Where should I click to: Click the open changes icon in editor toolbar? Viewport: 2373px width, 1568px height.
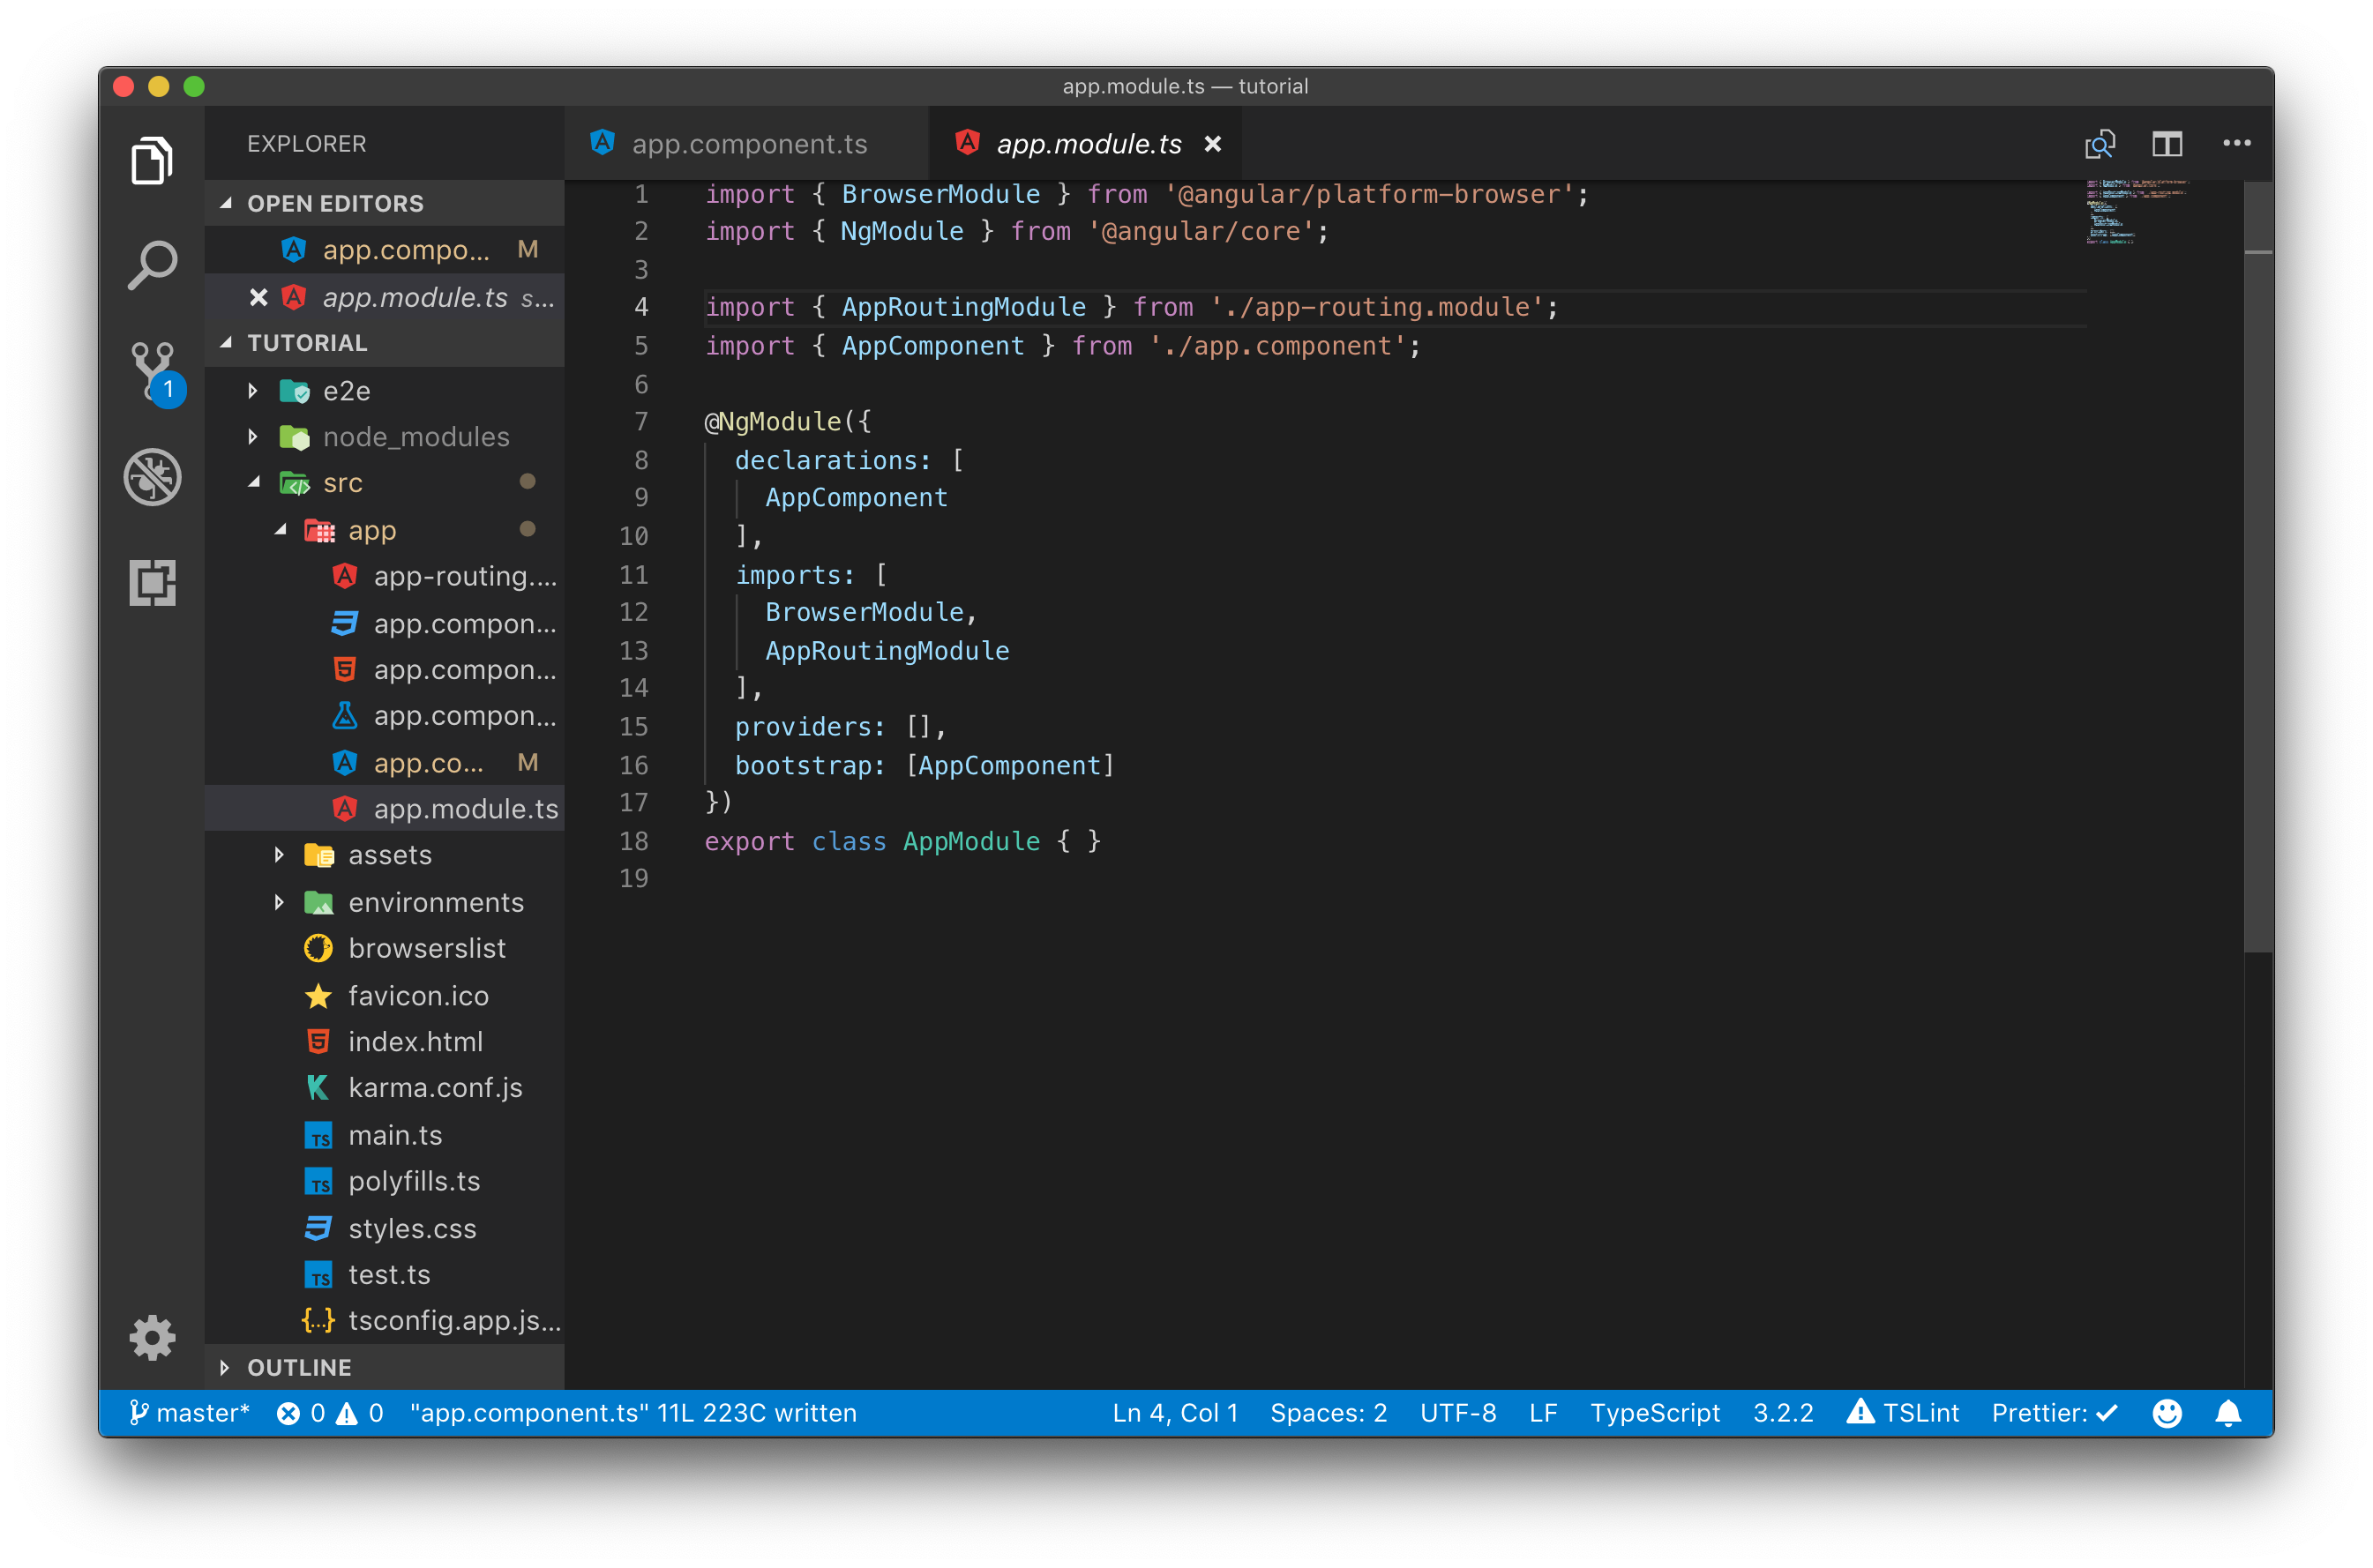[x=2099, y=144]
